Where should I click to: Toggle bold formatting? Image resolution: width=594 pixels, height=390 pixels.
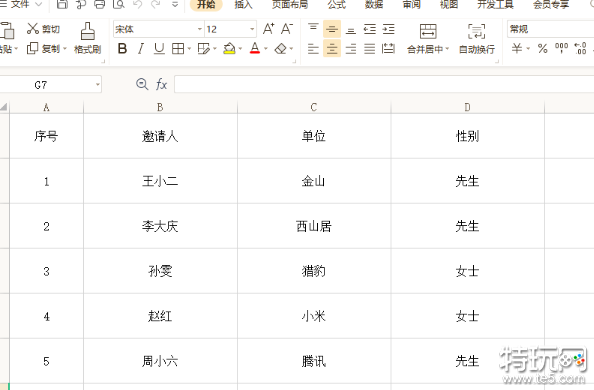[122, 49]
